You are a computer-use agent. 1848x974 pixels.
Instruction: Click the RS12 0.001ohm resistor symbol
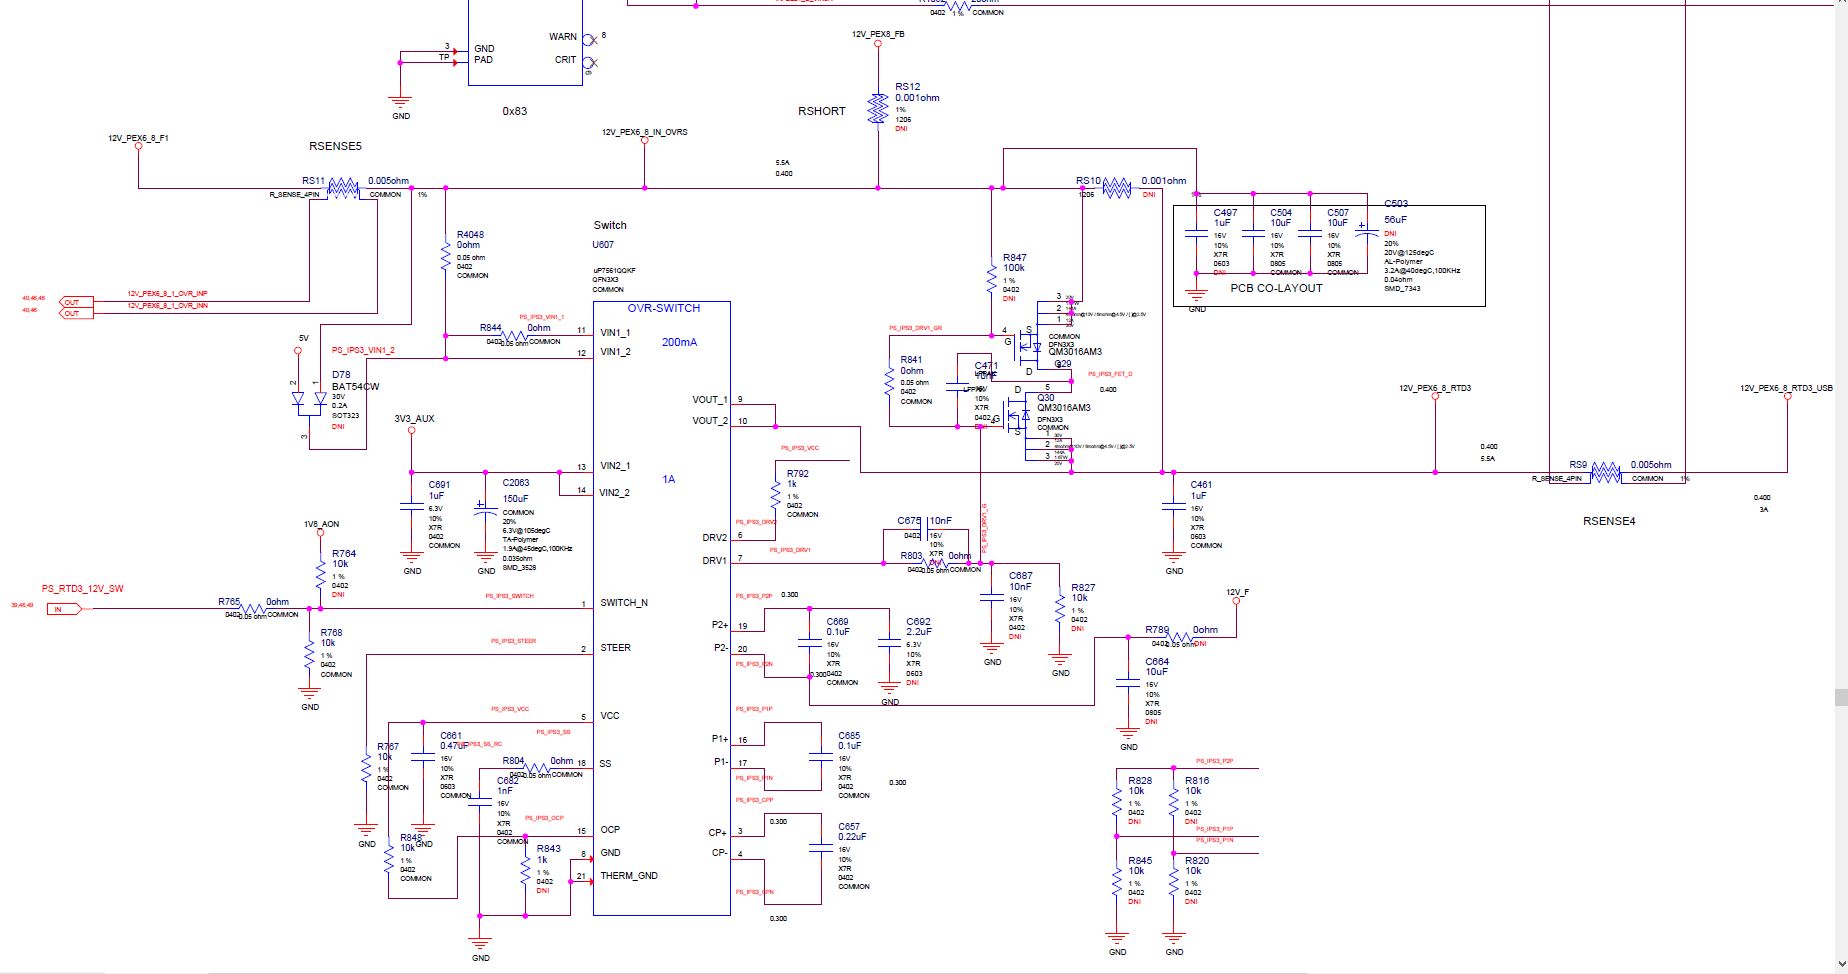click(x=878, y=108)
